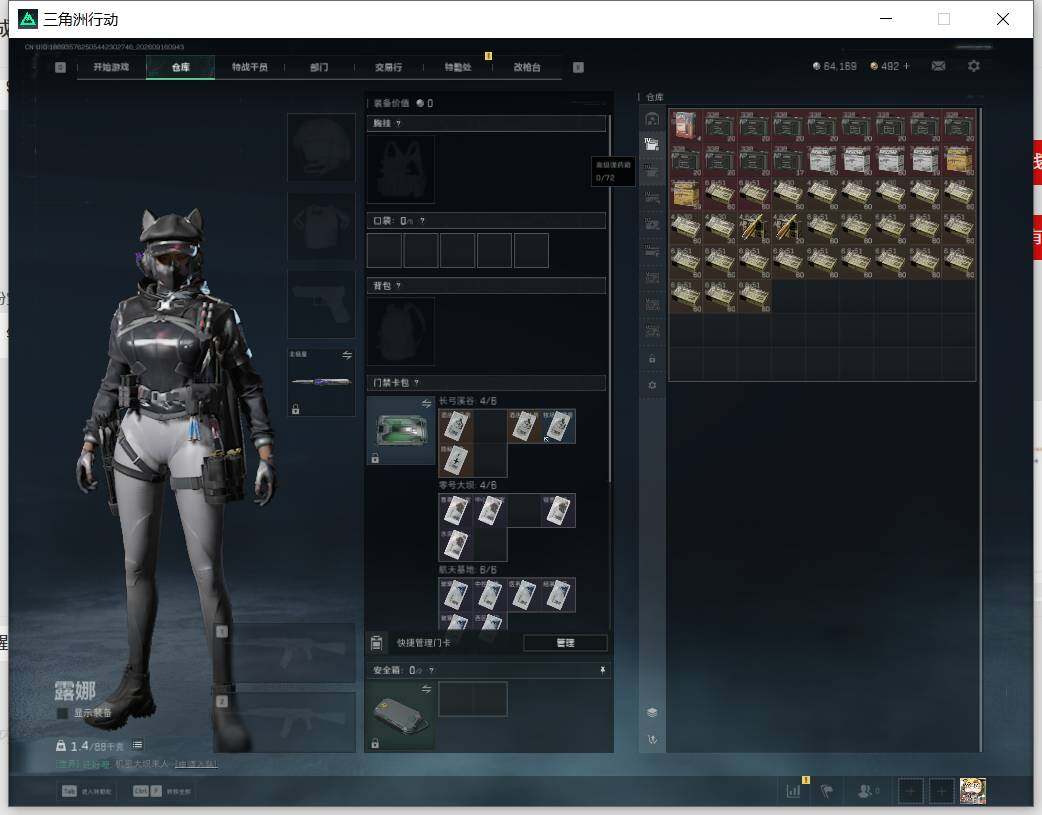Click the lock icon in the warehouse sidebar

point(652,359)
